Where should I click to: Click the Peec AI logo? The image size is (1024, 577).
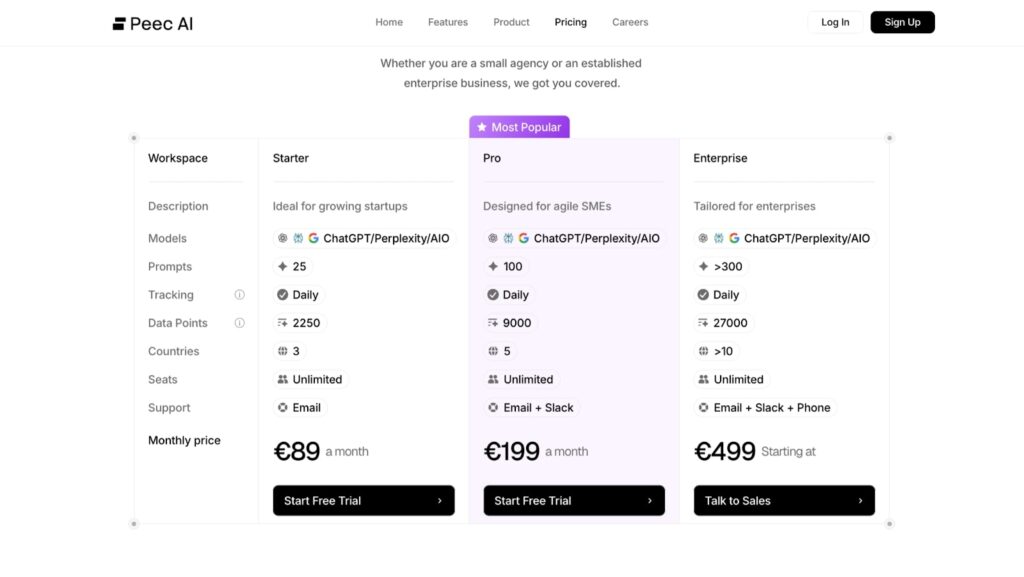click(151, 22)
